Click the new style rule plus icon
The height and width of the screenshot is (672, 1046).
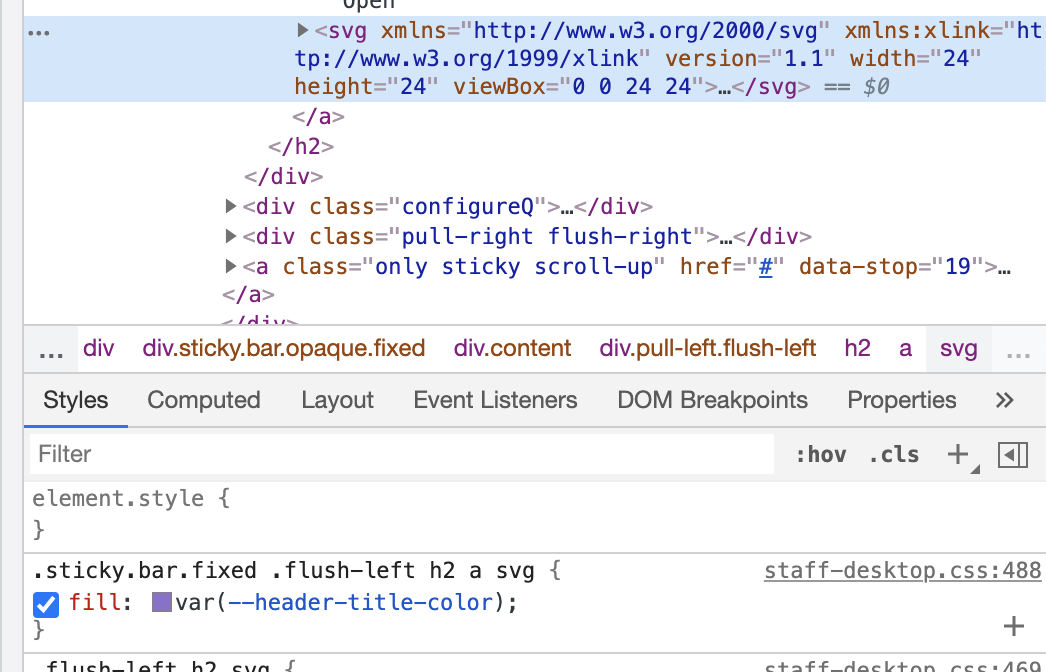[958, 455]
